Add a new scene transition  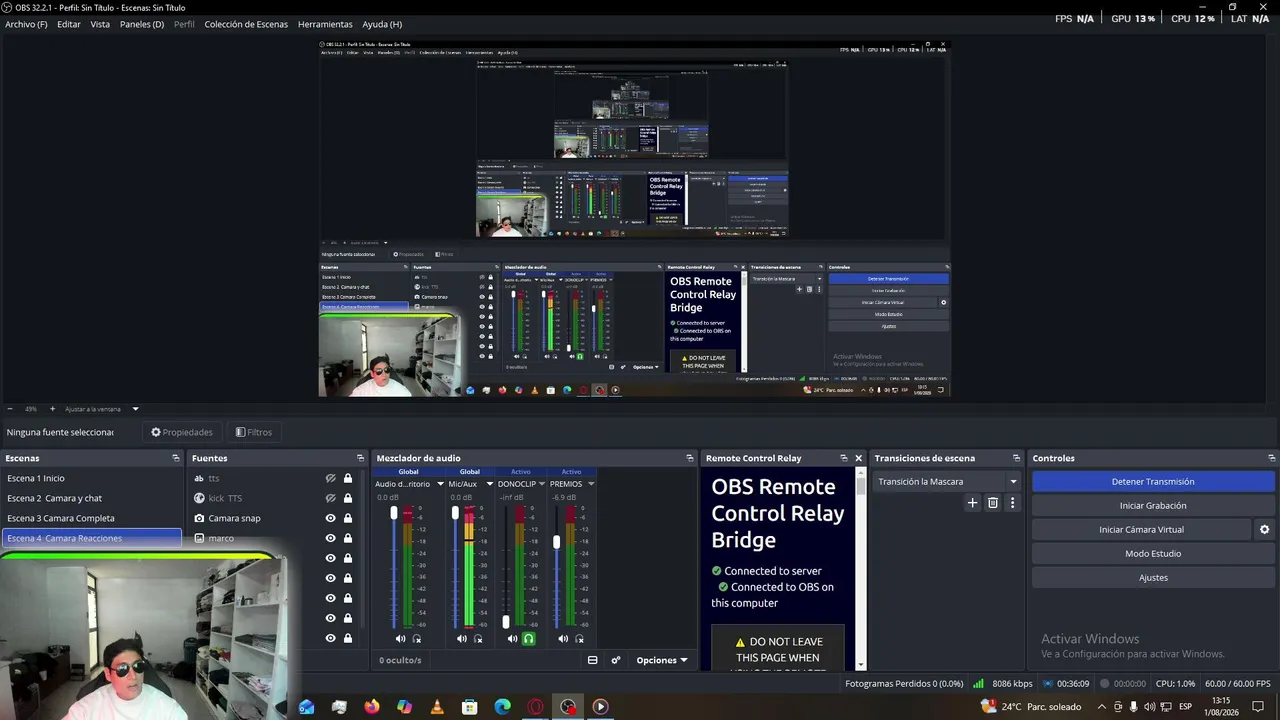coord(972,503)
